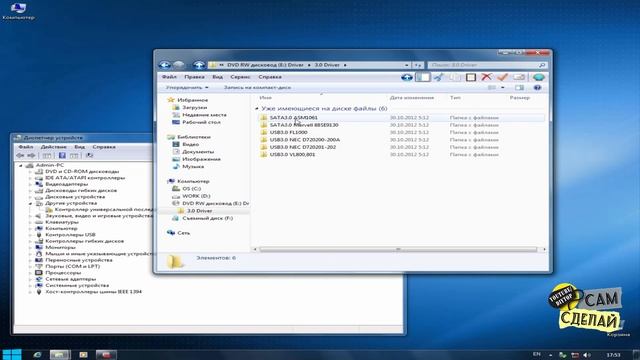Click Сеть in Explorer navigation pane
640x360 pixels.
tap(184, 233)
